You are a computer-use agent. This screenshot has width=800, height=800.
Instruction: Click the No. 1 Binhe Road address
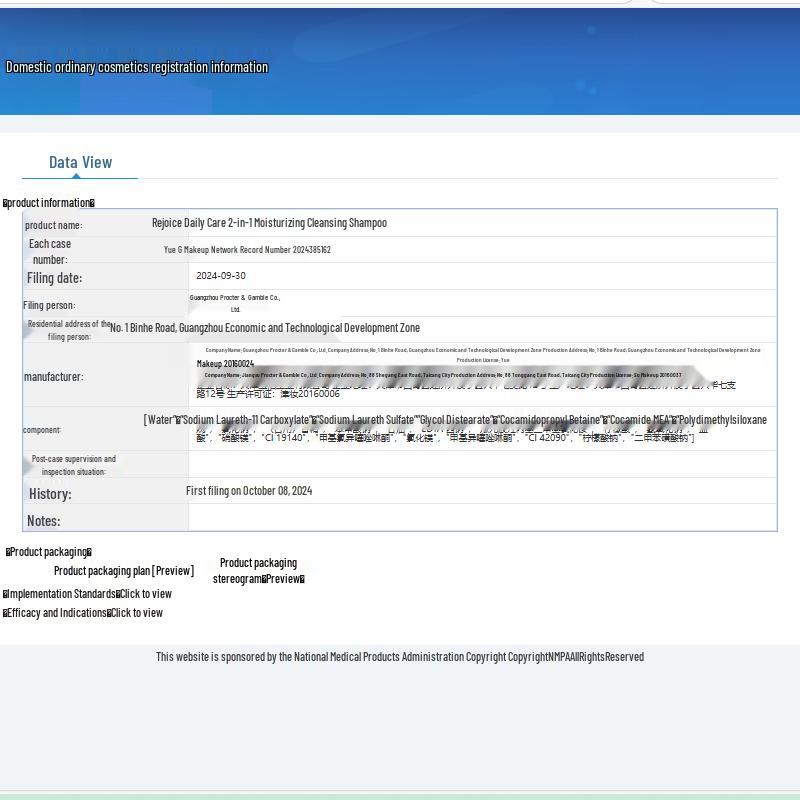pyautogui.click(x=265, y=328)
